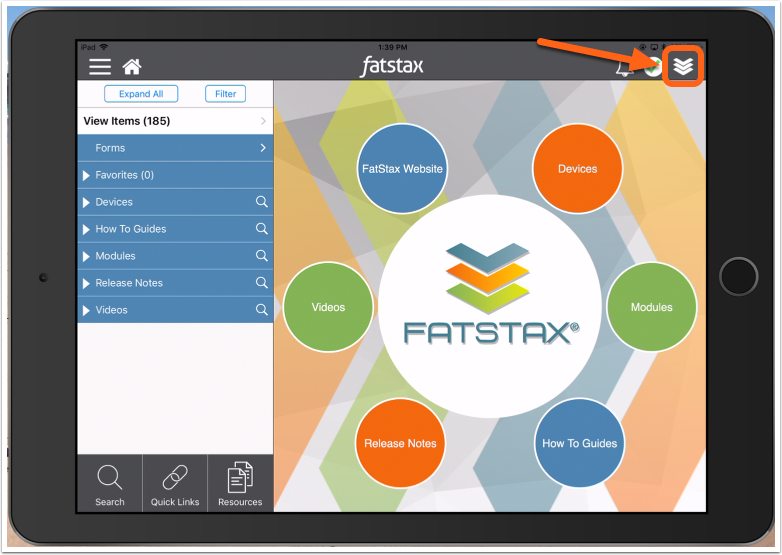Tap the Wi-Fi status icon
The width and height of the screenshot is (782, 555).
pyautogui.click(x=104, y=47)
